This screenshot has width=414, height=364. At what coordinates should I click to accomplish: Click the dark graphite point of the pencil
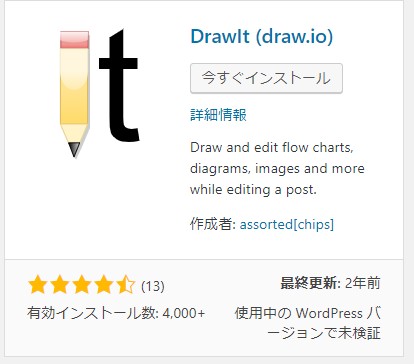74,149
